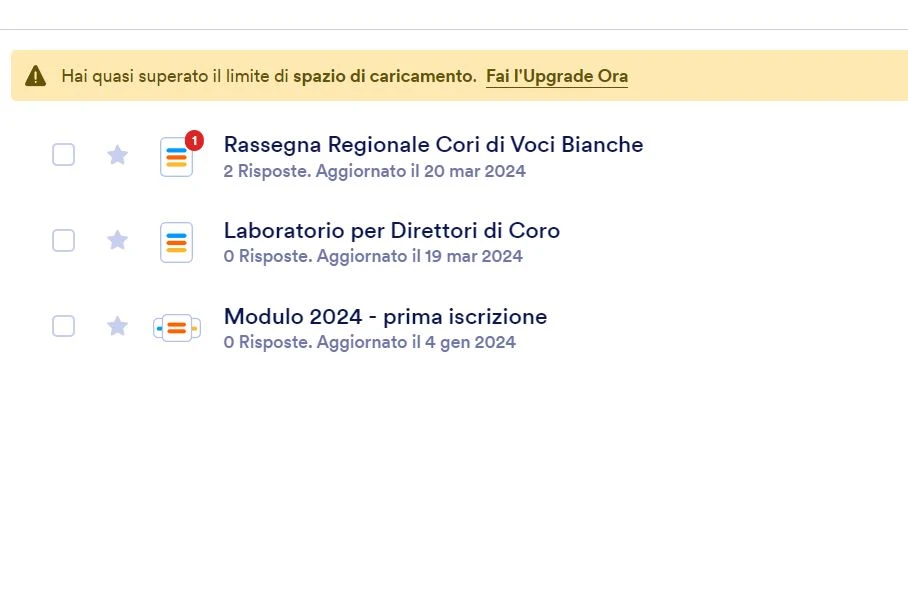
Task: Select the Rassegna Regionale form checkbox
Action: 63,155
